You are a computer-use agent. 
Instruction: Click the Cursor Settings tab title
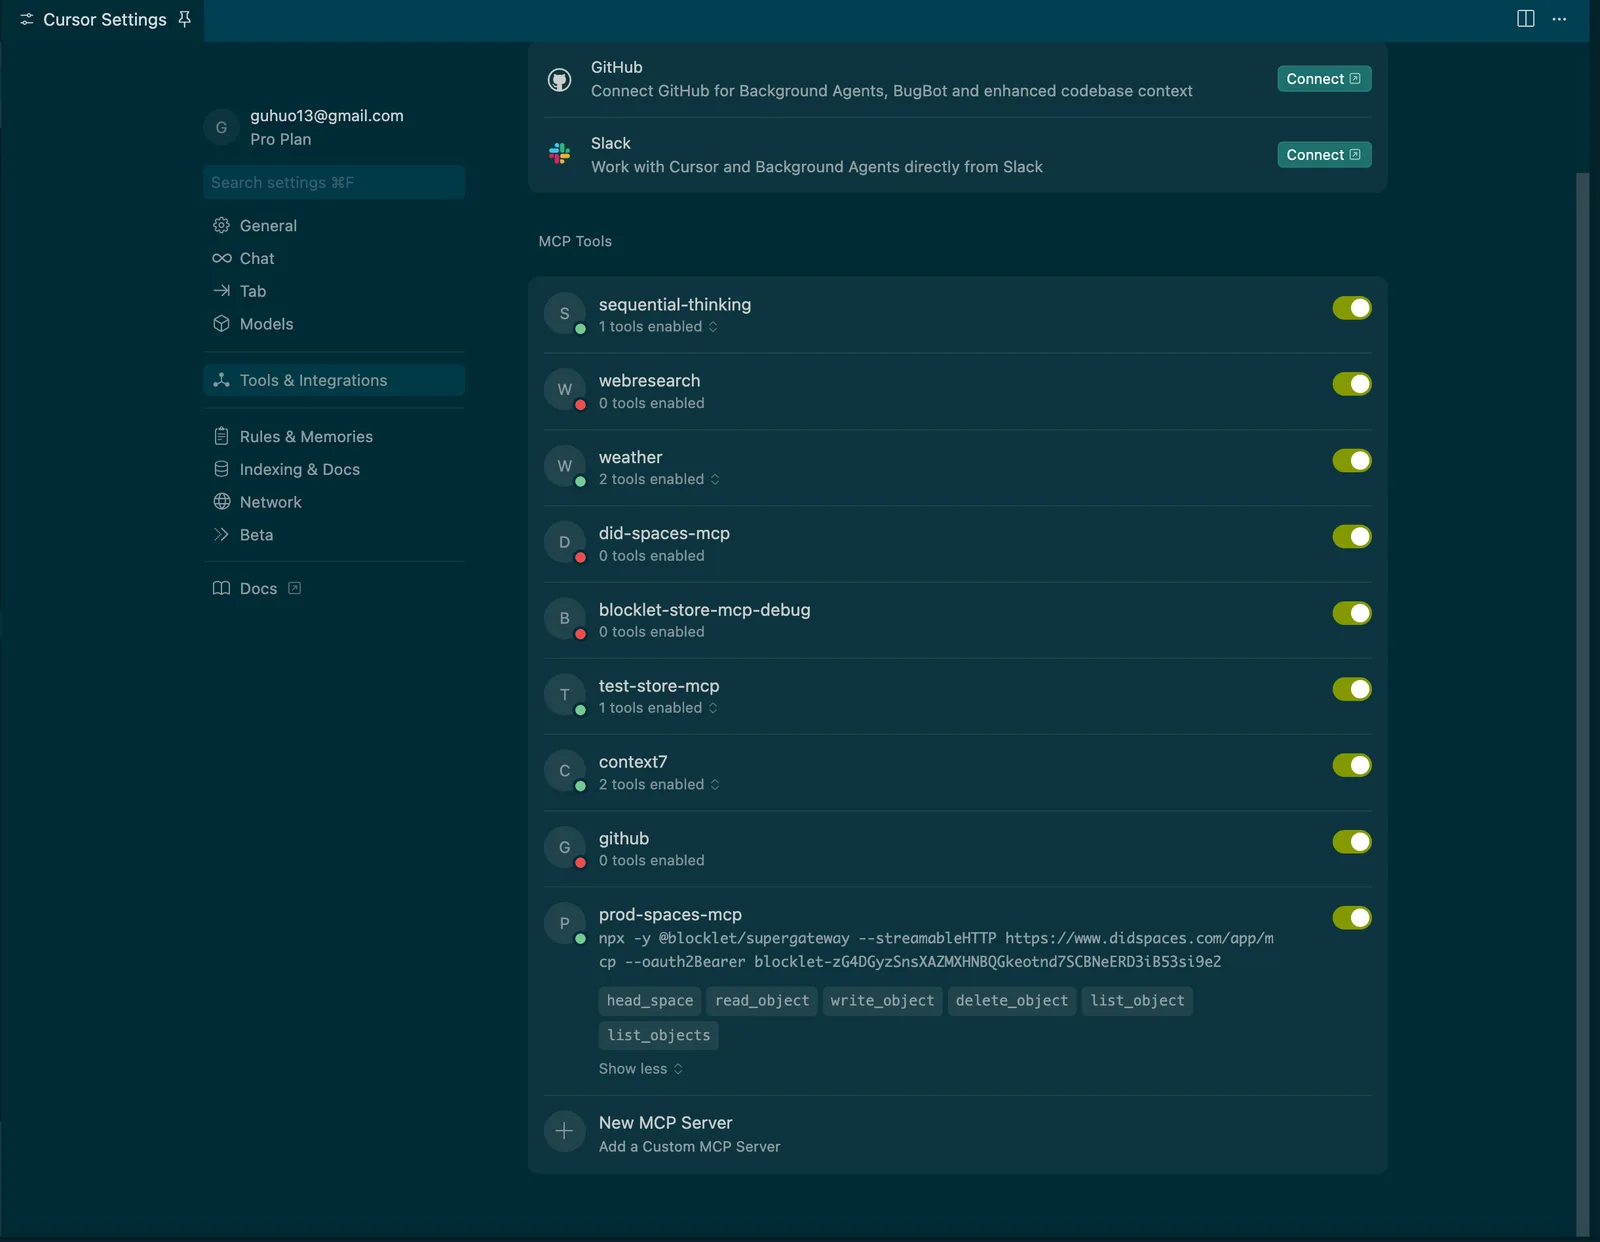(x=105, y=19)
